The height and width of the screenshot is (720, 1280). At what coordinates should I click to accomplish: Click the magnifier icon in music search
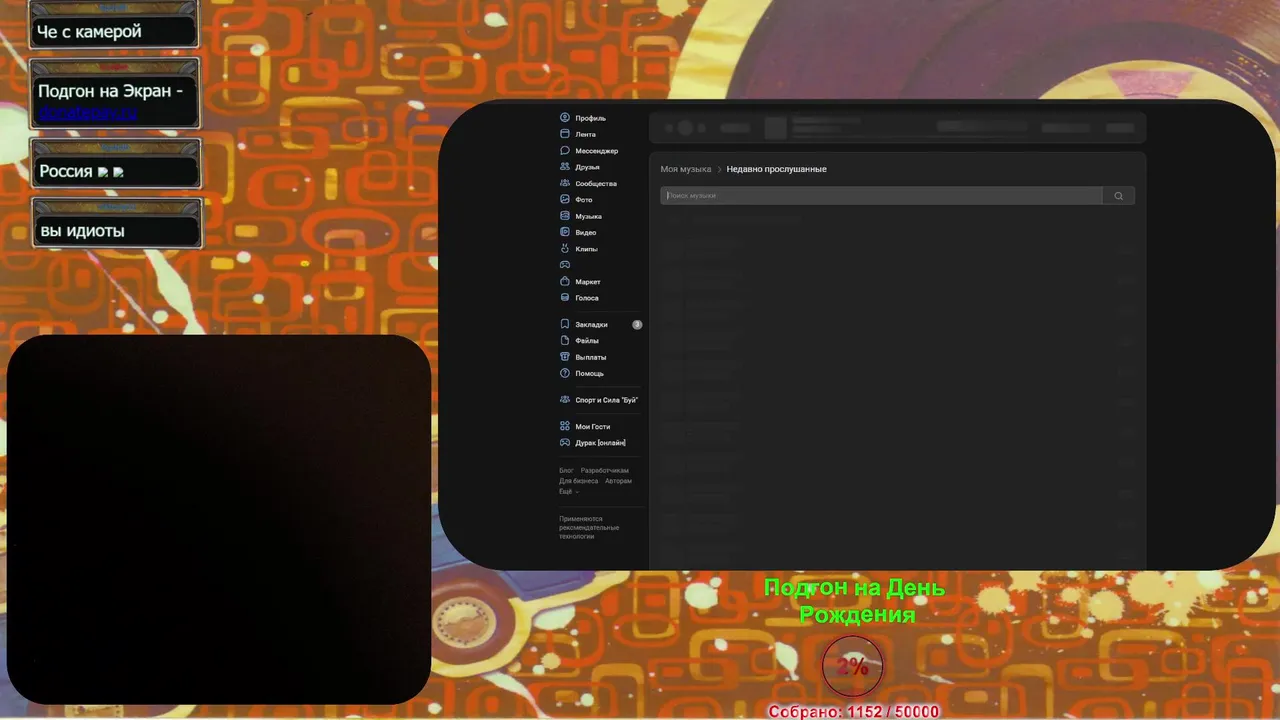click(x=1118, y=196)
